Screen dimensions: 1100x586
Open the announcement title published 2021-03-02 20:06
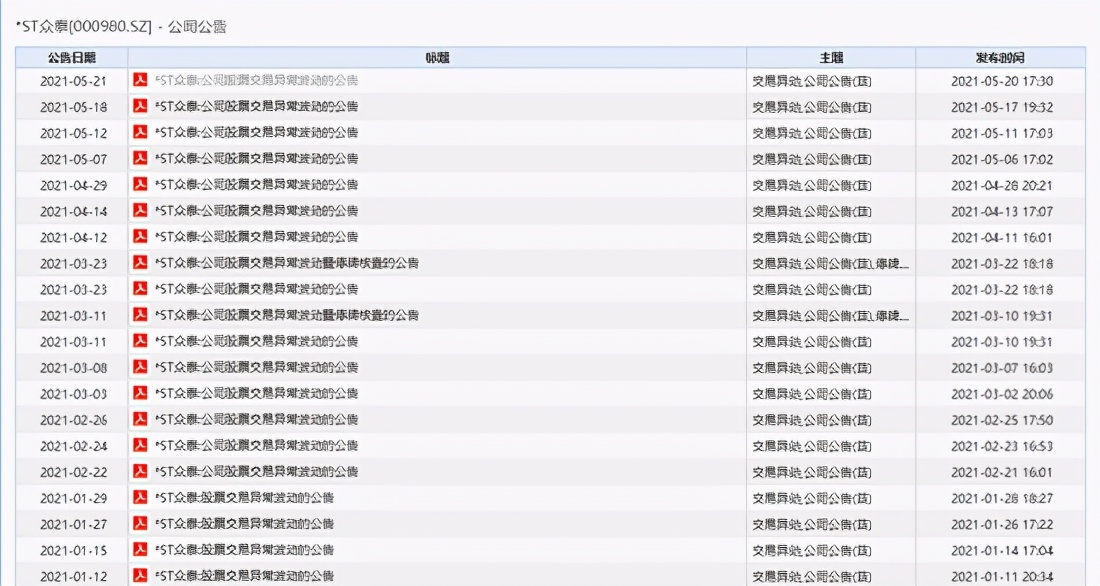coord(256,393)
